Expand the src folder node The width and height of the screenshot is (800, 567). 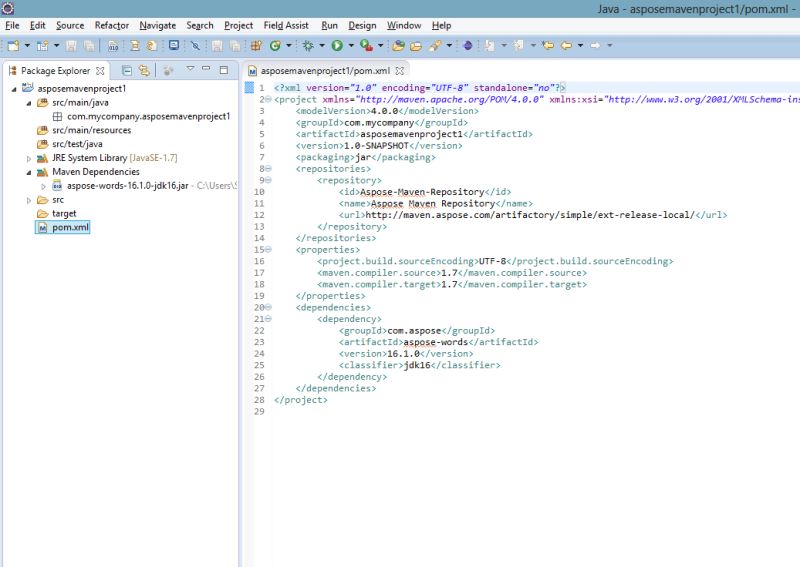(29, 200)
